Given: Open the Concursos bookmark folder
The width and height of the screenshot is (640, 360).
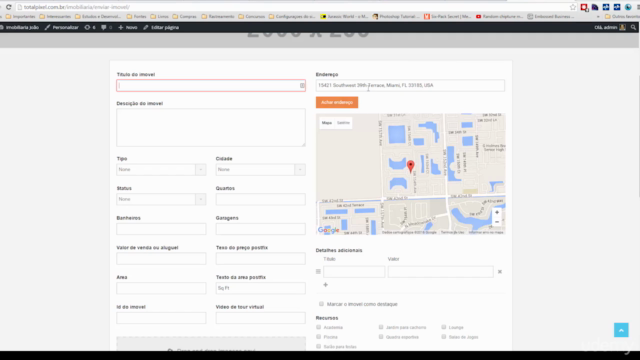Looking at the screenshot, I should coord(251,16).
